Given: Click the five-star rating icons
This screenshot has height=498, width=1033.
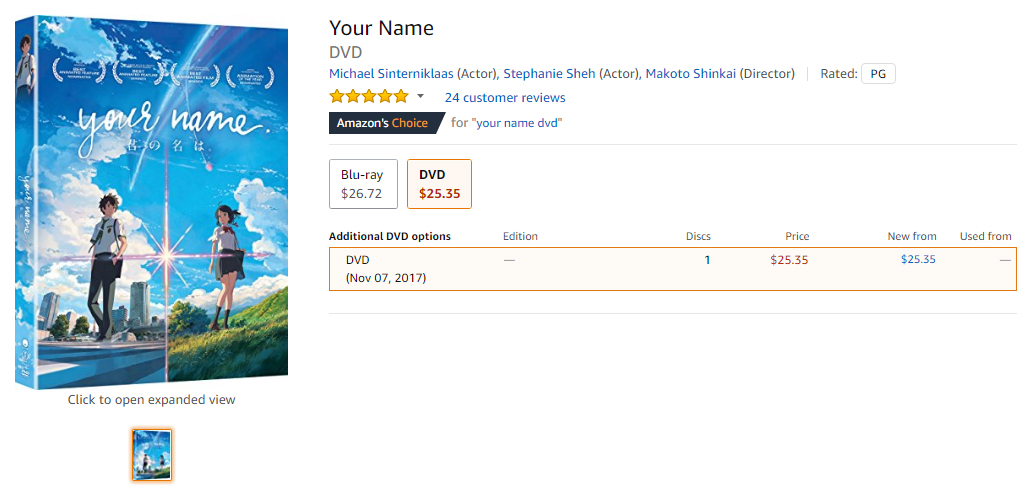Looking at the screenshot, I should (369, 97).
